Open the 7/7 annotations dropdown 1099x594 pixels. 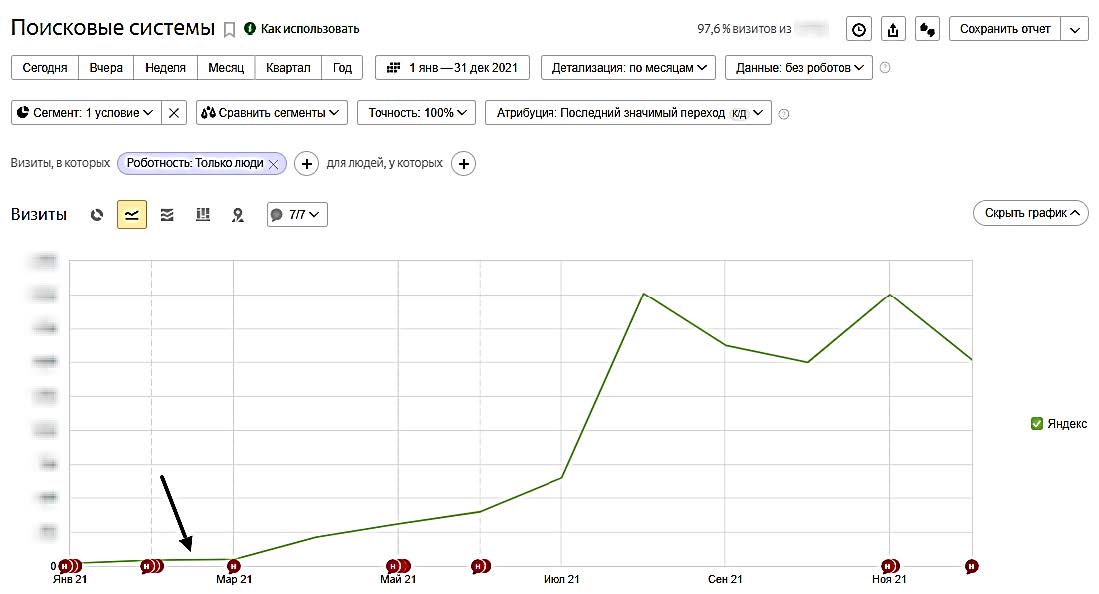(297, 215)
